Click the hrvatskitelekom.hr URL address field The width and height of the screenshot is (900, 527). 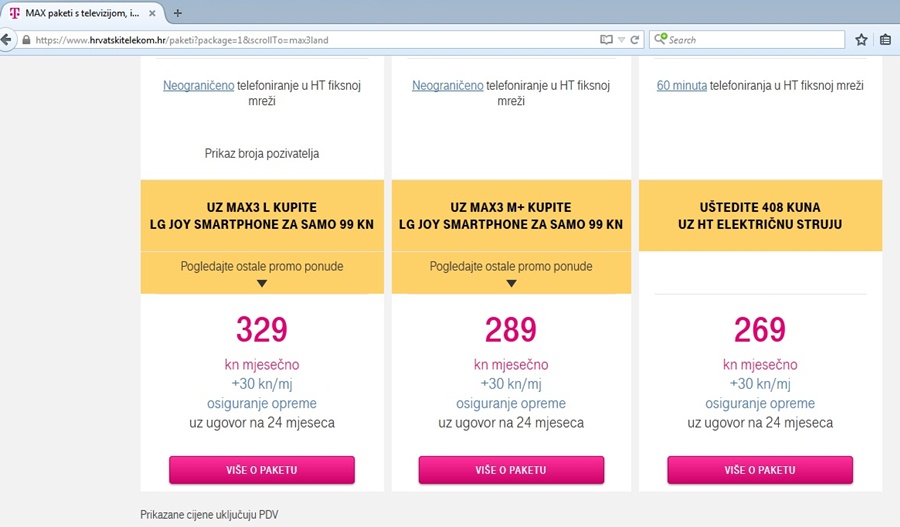click(300, 40)
